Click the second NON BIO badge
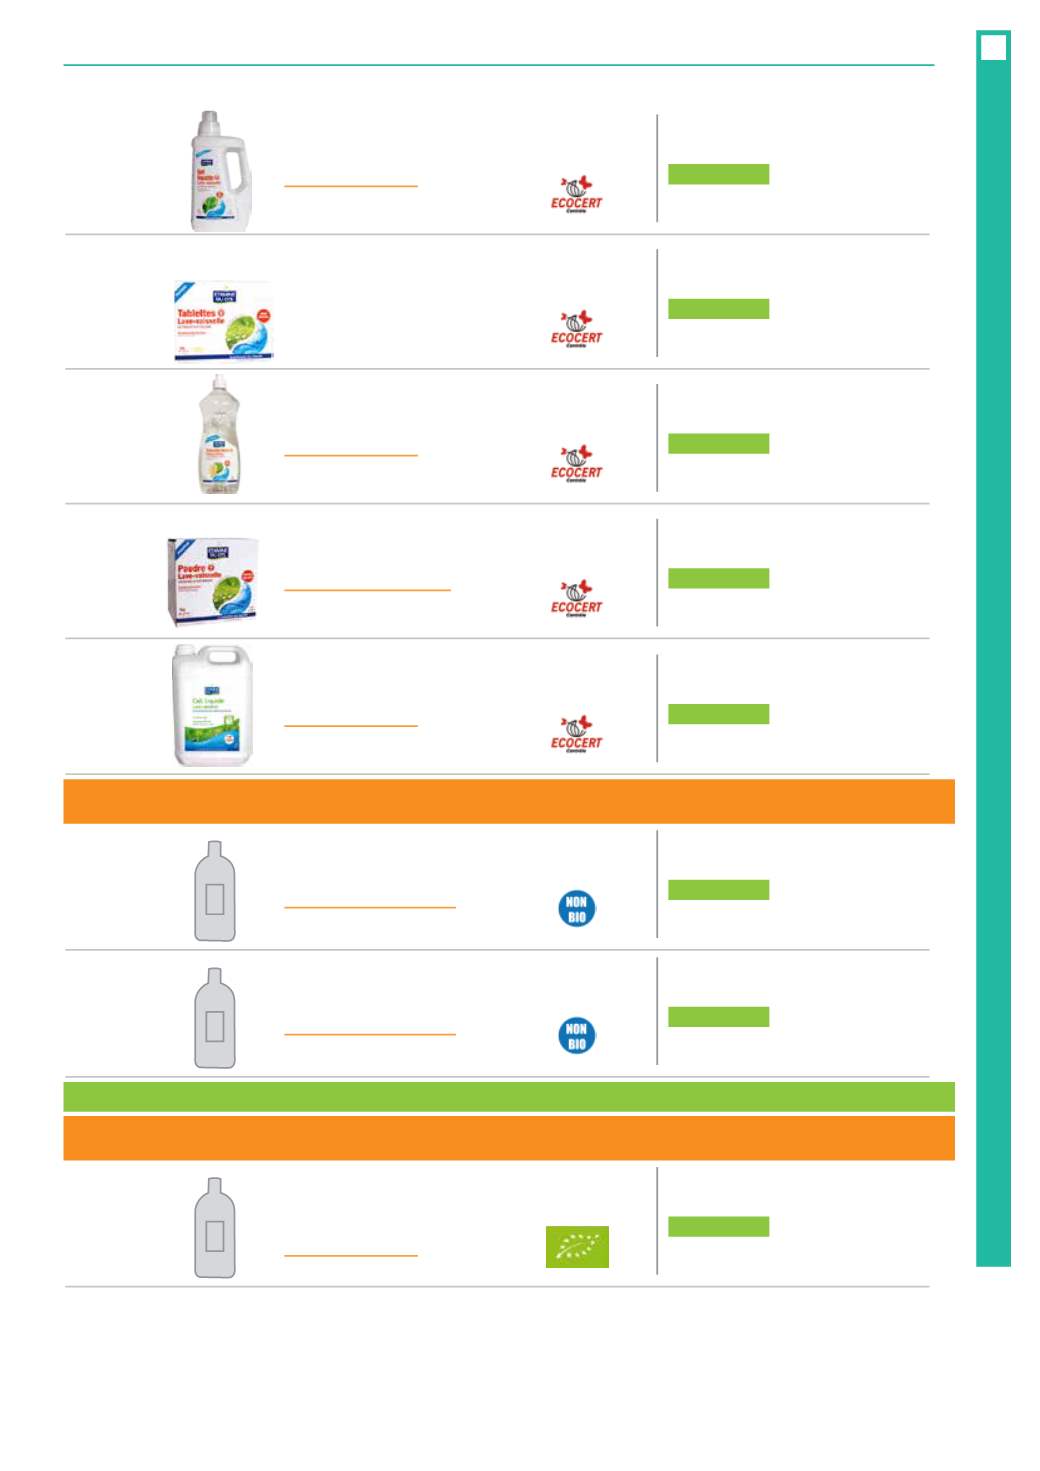Image resolution: width=1040 pixels, height=1471 pixels. (x=577, y=1036)
